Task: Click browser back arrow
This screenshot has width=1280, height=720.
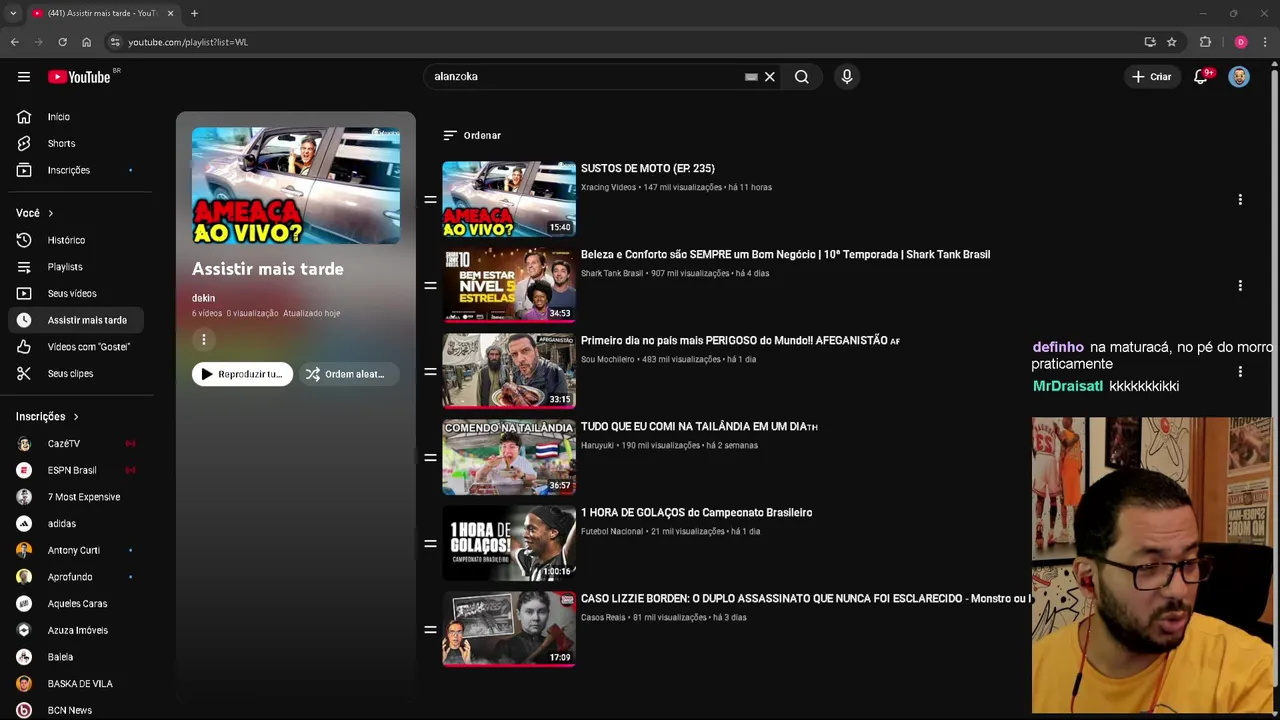Action: click(14, 42)
